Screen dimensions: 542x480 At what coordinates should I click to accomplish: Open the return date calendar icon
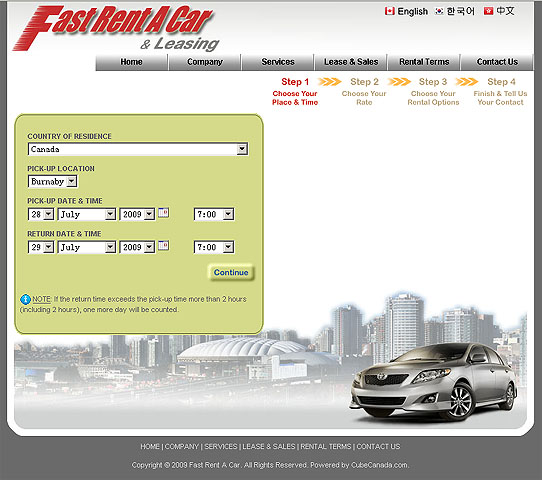pos(163,245)
